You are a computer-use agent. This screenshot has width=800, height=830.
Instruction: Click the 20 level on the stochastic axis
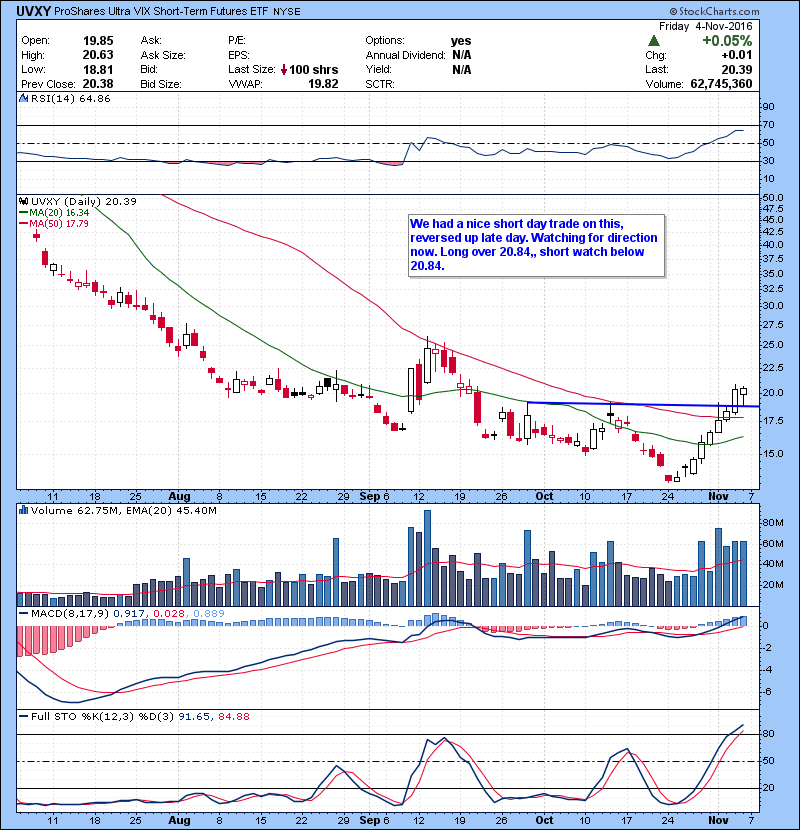coord(768,788)
